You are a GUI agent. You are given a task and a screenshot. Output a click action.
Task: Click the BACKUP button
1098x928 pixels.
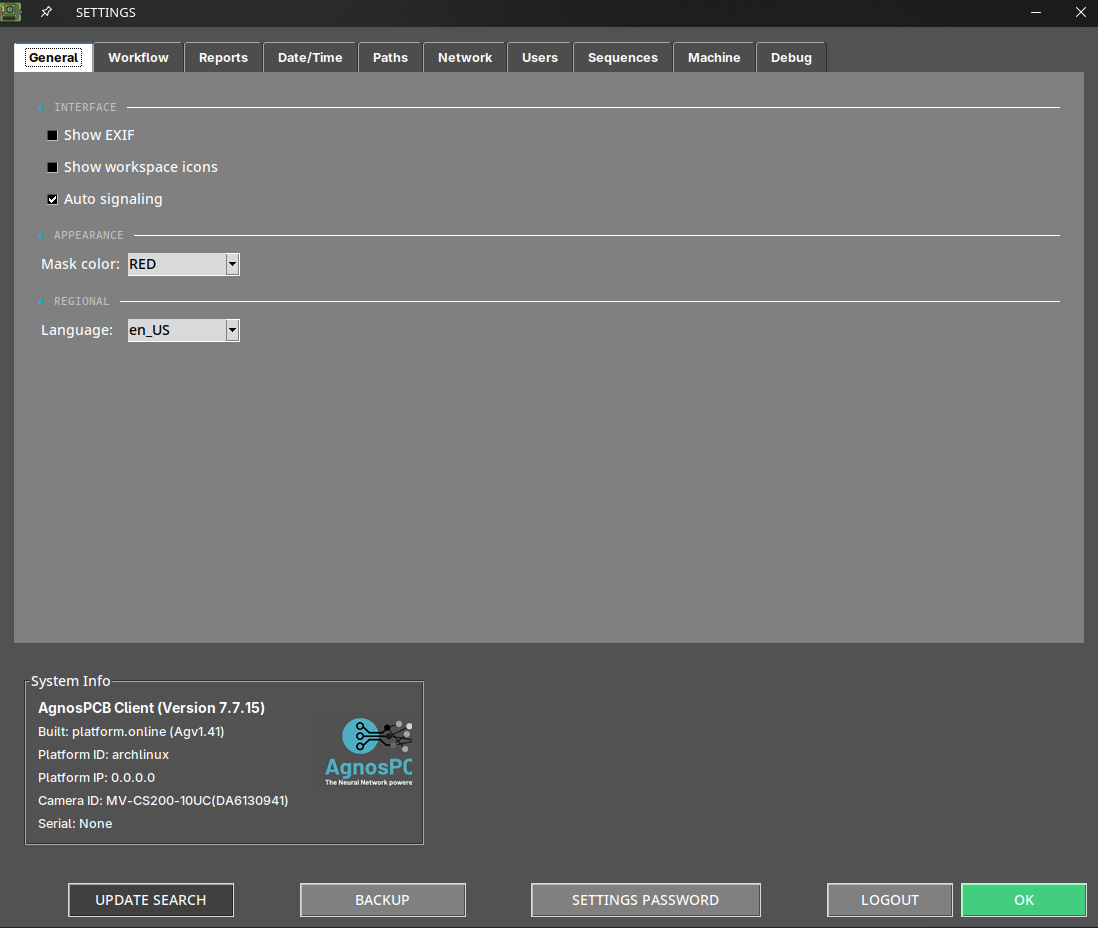(x=382, y=900)
